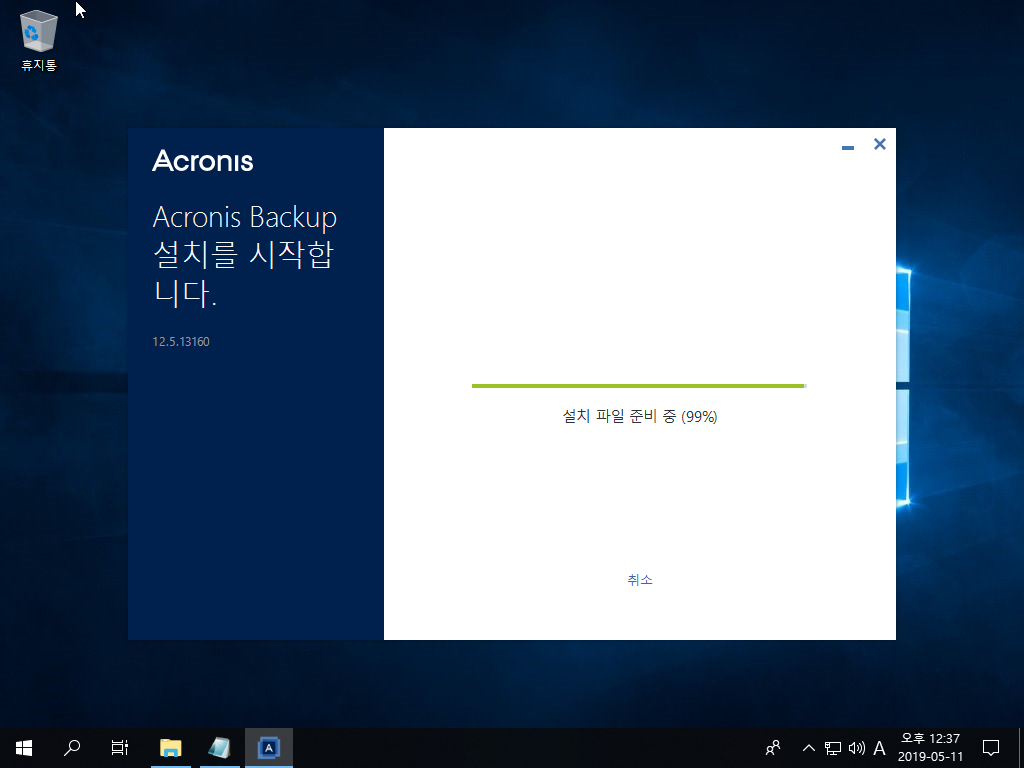Toggle the IME input mode indicator A
This screenshot has width=1024, height=768.
[x=879, y=748]
